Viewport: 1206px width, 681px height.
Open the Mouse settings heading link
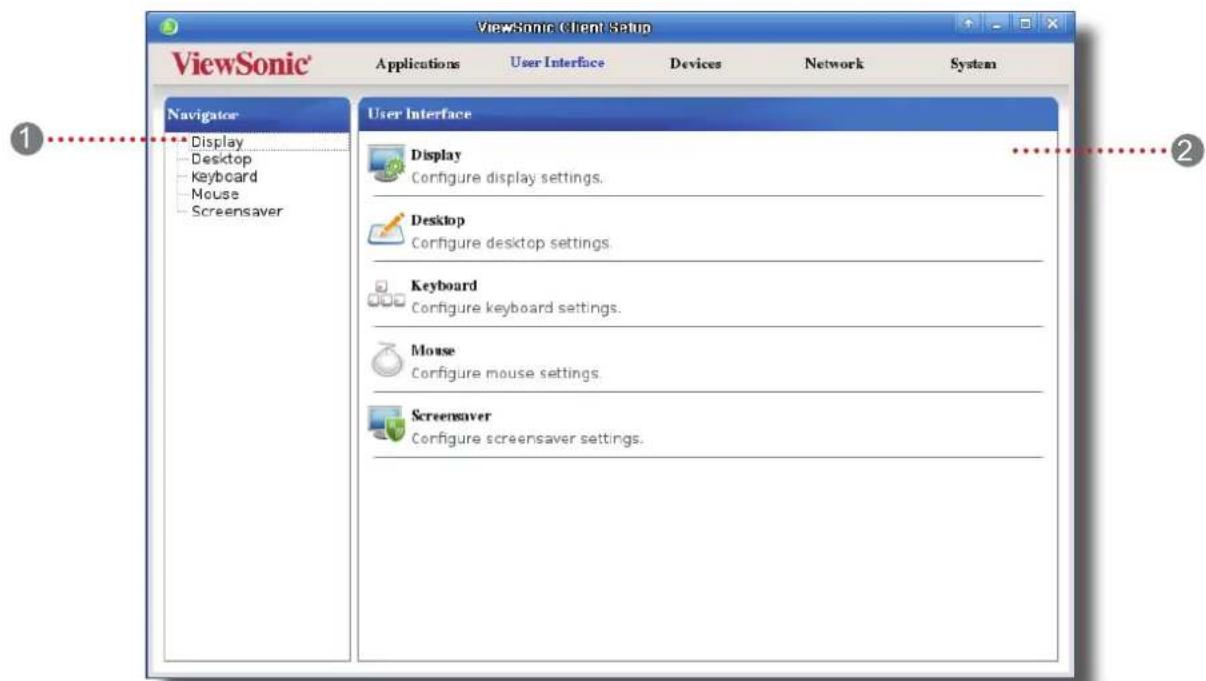(x=433, y=352)
